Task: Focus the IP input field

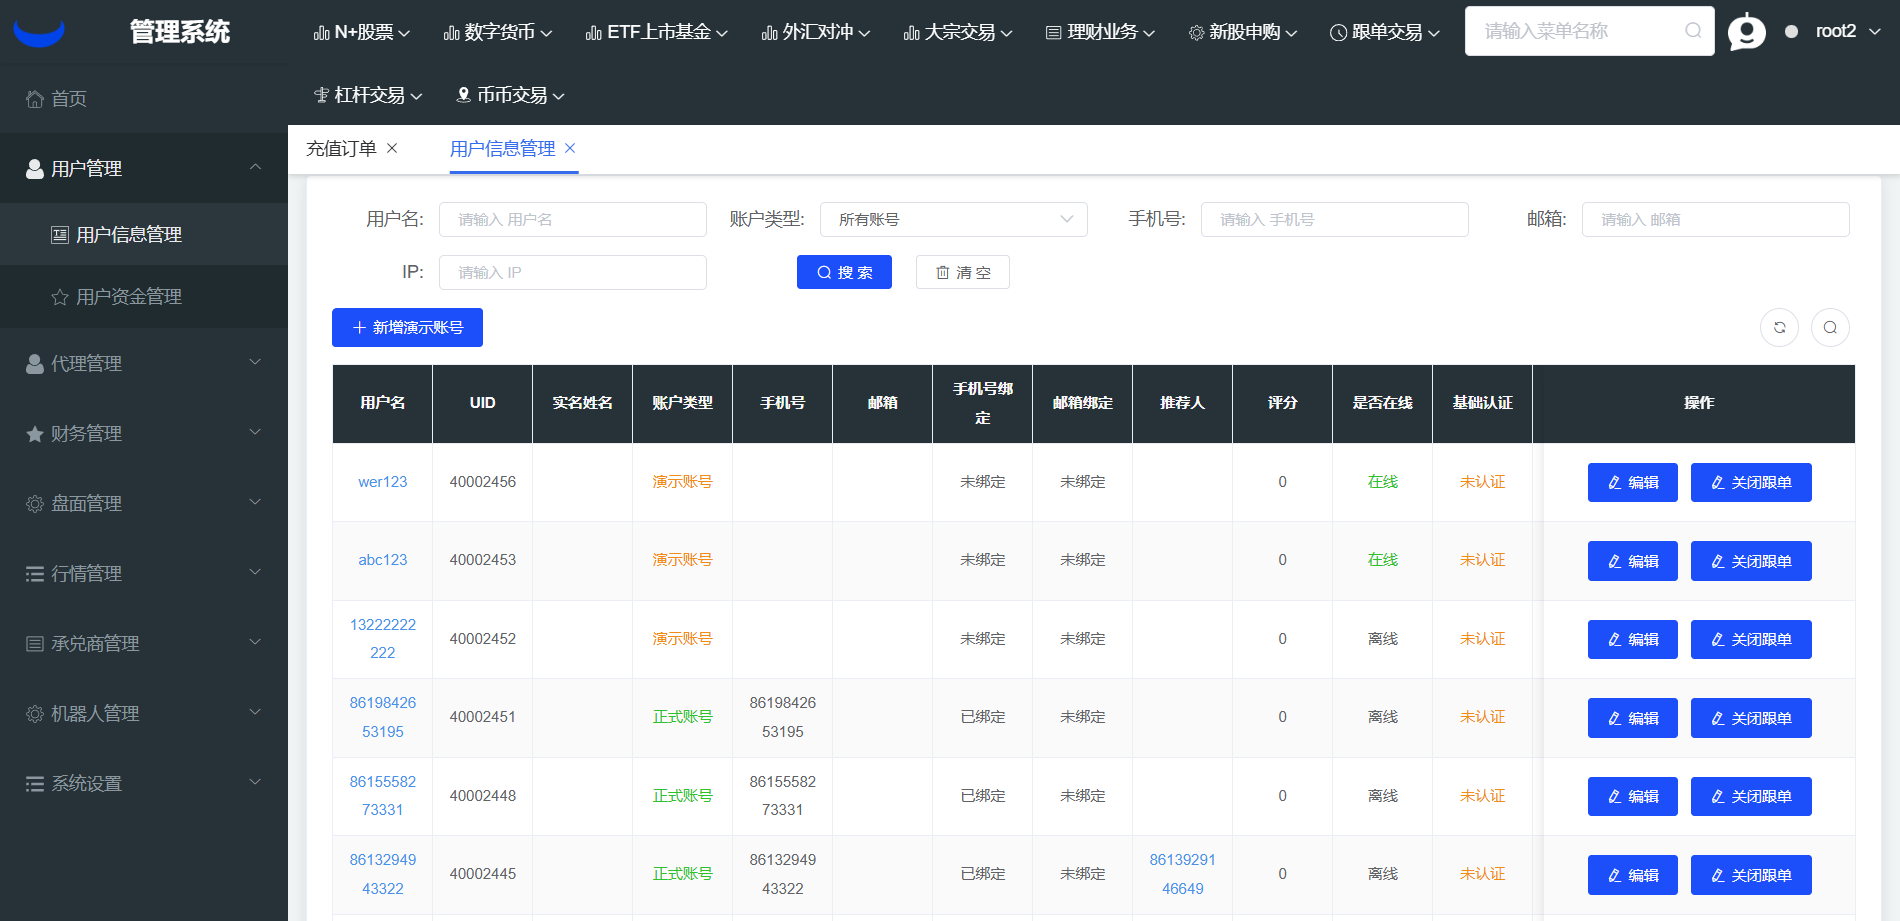Action: (573, 272)
